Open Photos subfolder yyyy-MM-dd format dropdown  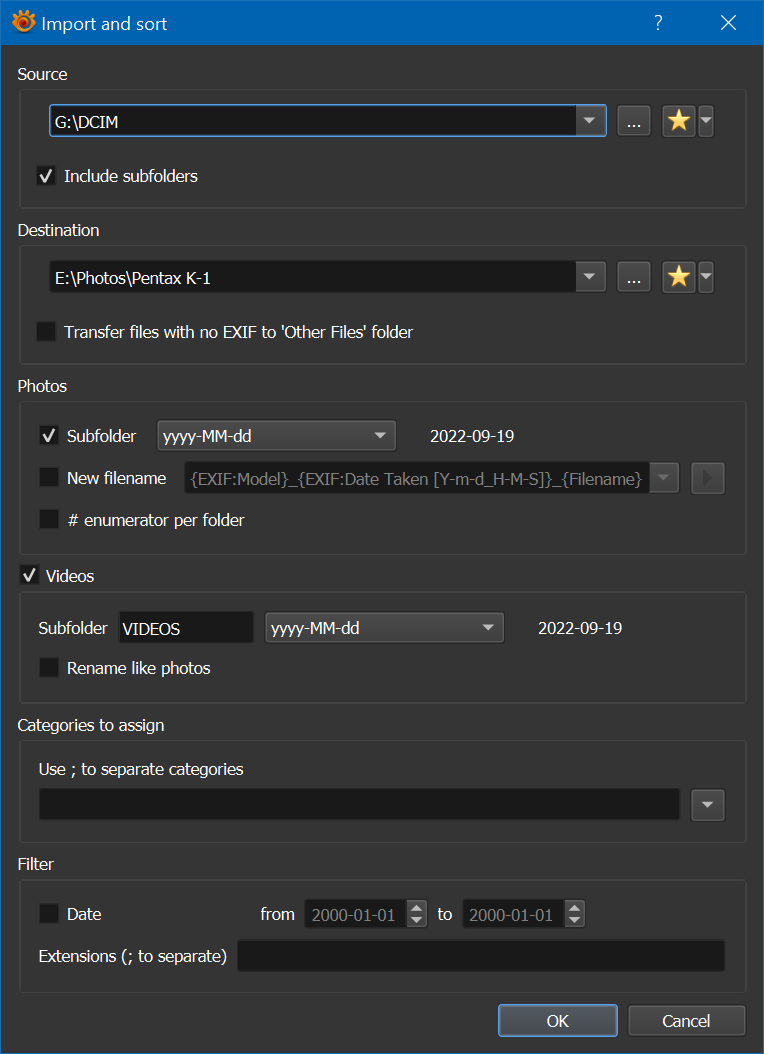tap(379, 436)
